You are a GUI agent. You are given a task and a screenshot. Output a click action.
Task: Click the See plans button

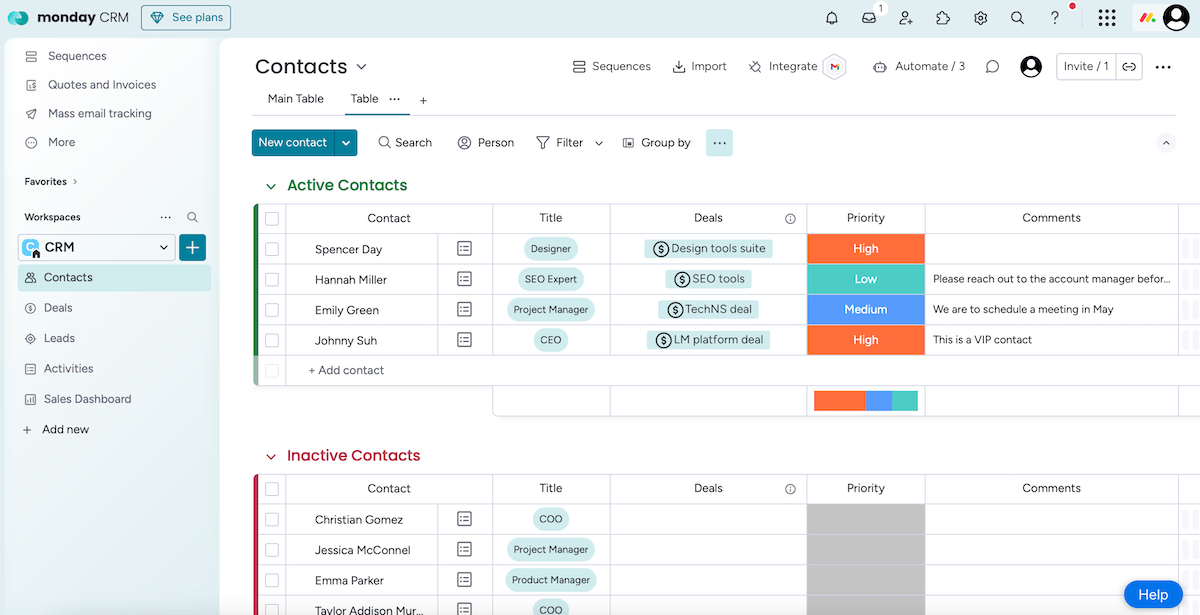point(186,17)
